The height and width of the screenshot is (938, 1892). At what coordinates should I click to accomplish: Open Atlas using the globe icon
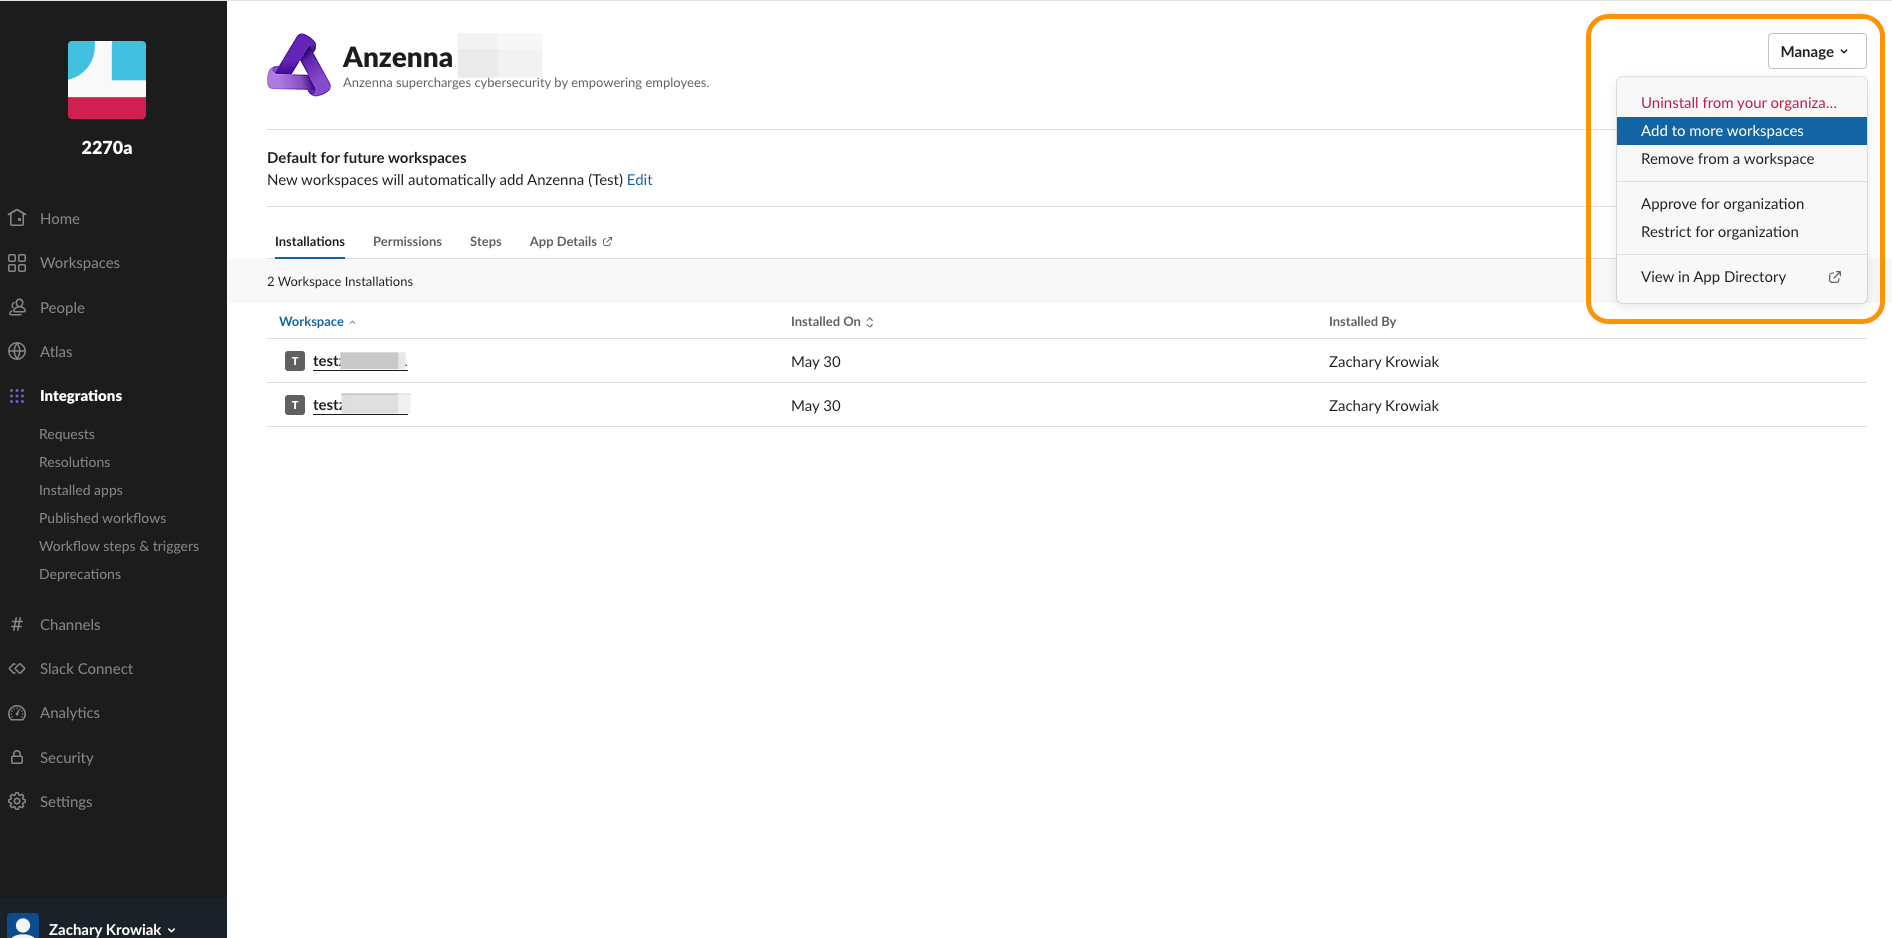pyautogui.click(x=17, y=351)
